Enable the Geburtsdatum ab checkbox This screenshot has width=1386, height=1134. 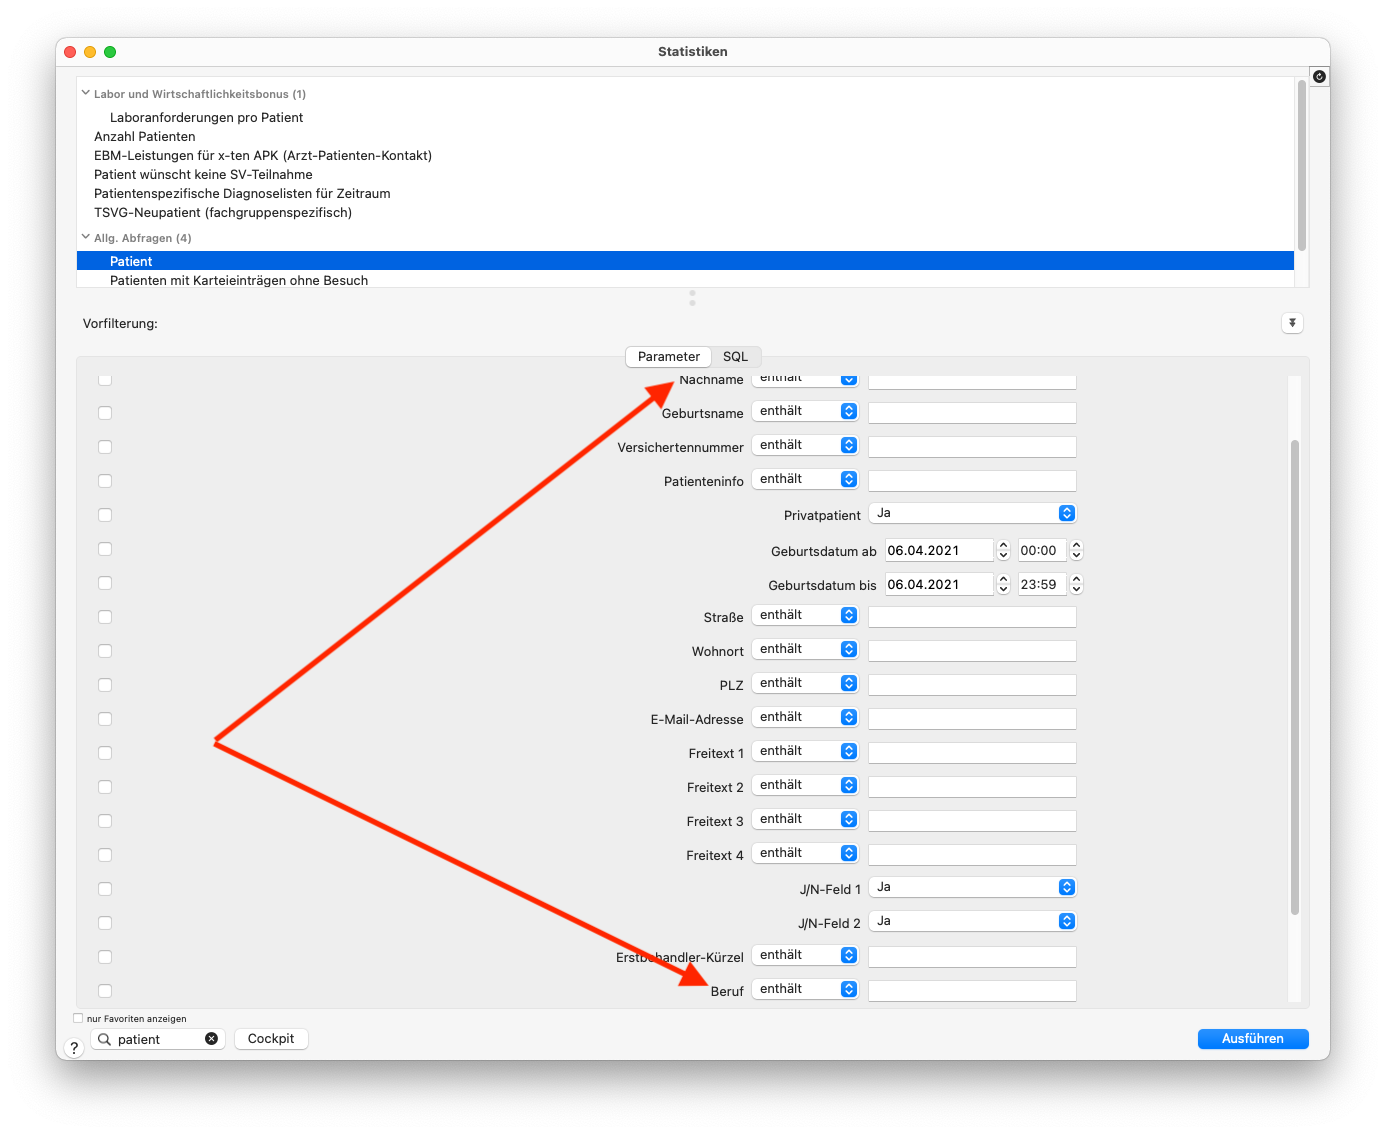[105, 549]
